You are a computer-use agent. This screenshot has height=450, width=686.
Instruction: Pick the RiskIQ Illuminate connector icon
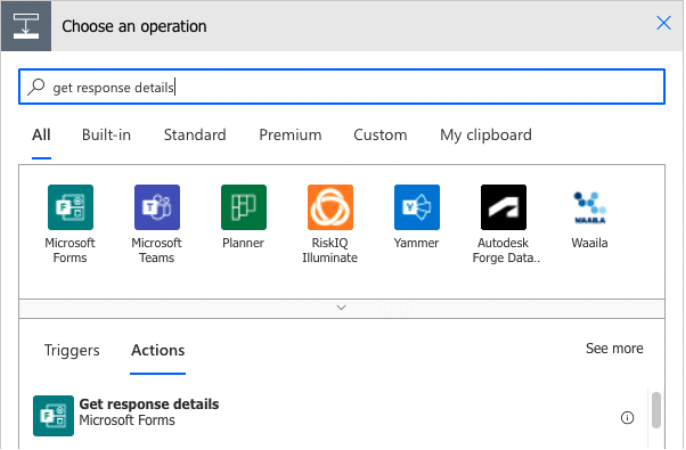click(x=330, y=207)
